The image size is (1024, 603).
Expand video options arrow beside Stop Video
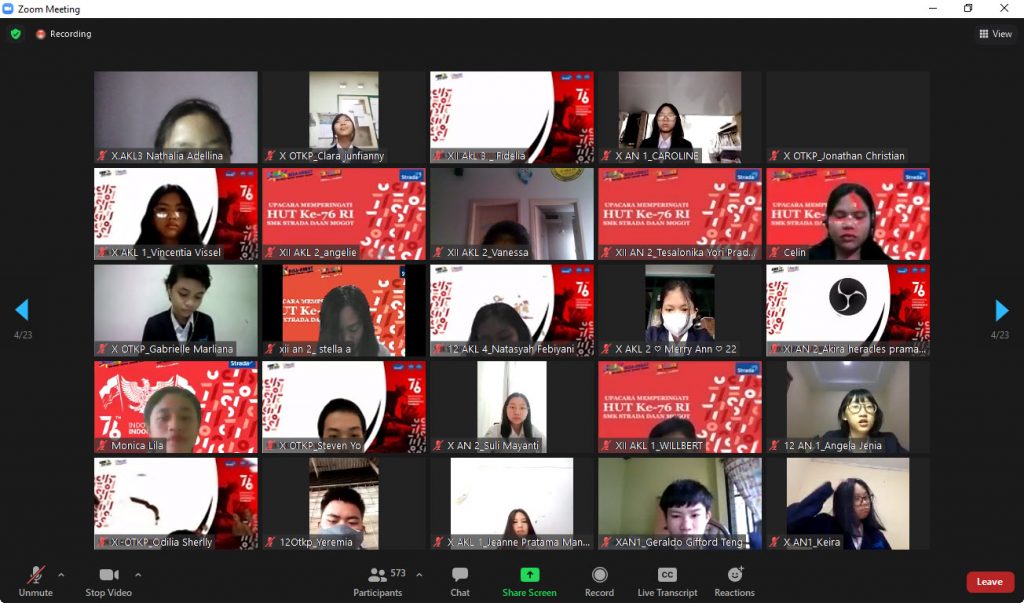point(138,575)
